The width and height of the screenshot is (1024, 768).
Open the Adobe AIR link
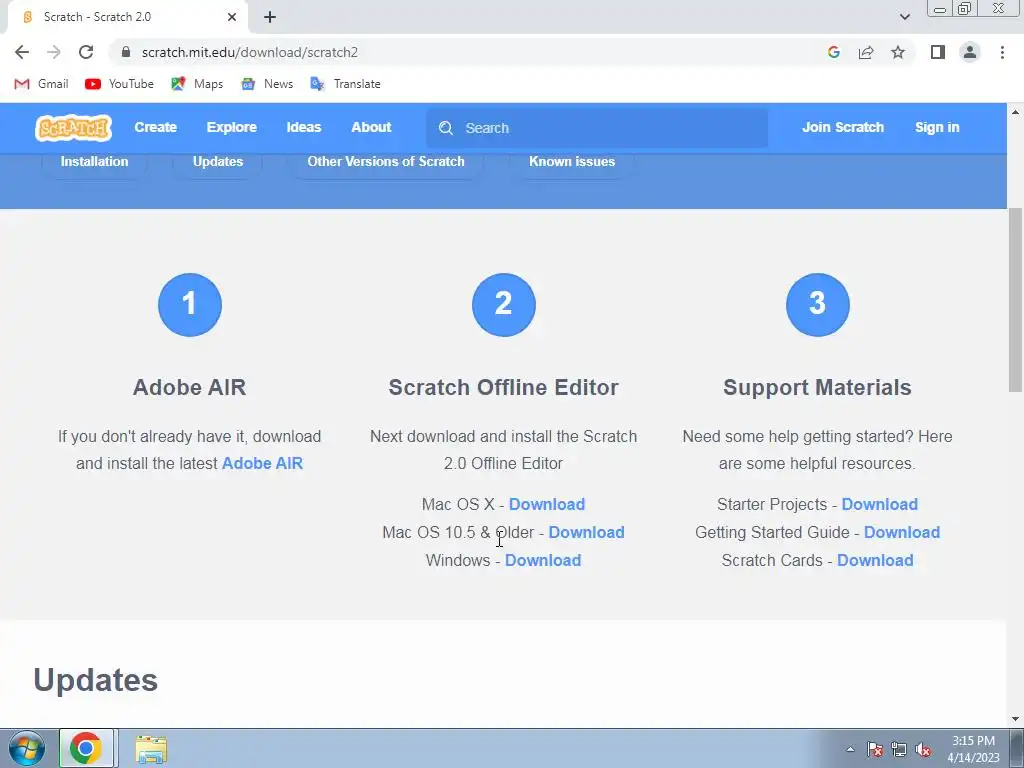263,464
